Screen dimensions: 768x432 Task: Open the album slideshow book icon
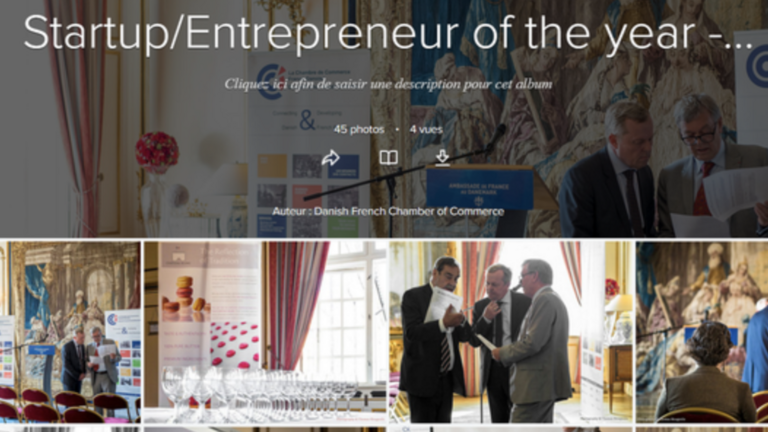pyautogui.click(x=388, y=158)
